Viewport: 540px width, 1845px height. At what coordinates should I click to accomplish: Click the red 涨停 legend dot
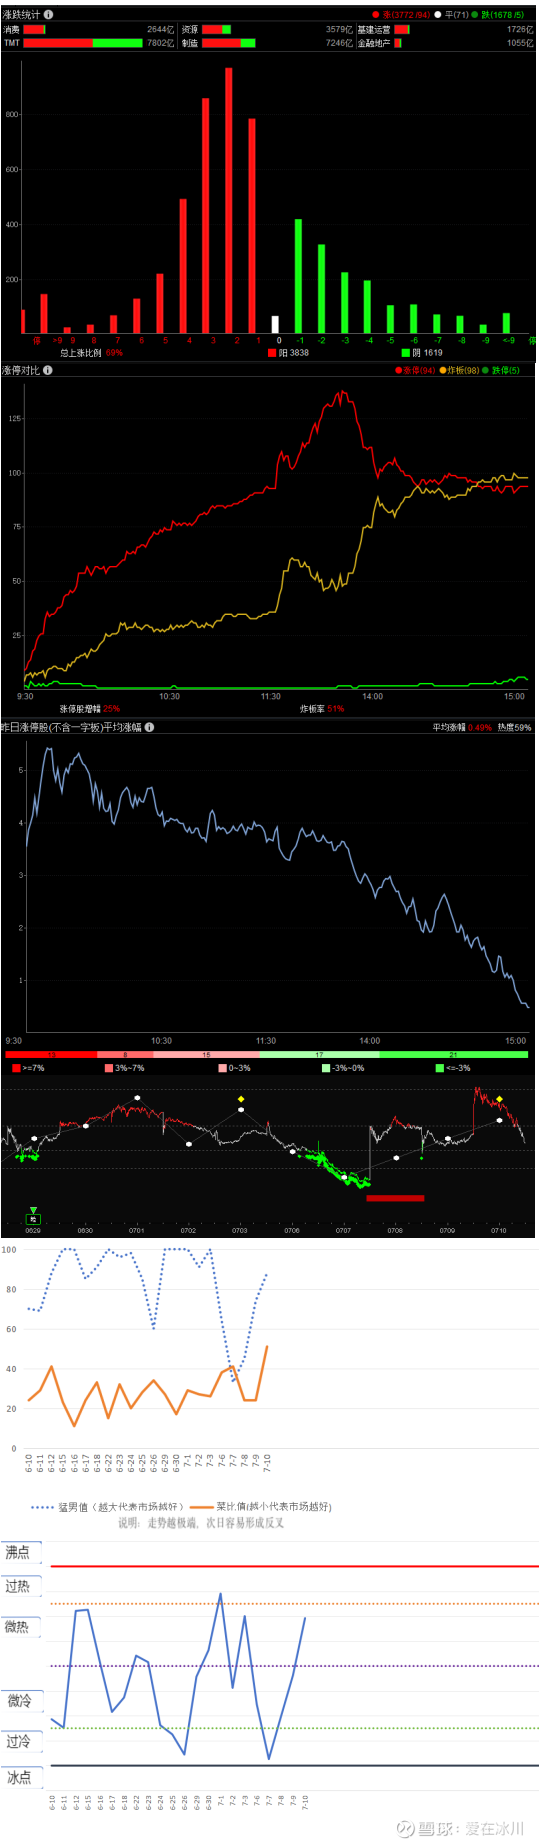pyautogui.click(x=398, y=371)
